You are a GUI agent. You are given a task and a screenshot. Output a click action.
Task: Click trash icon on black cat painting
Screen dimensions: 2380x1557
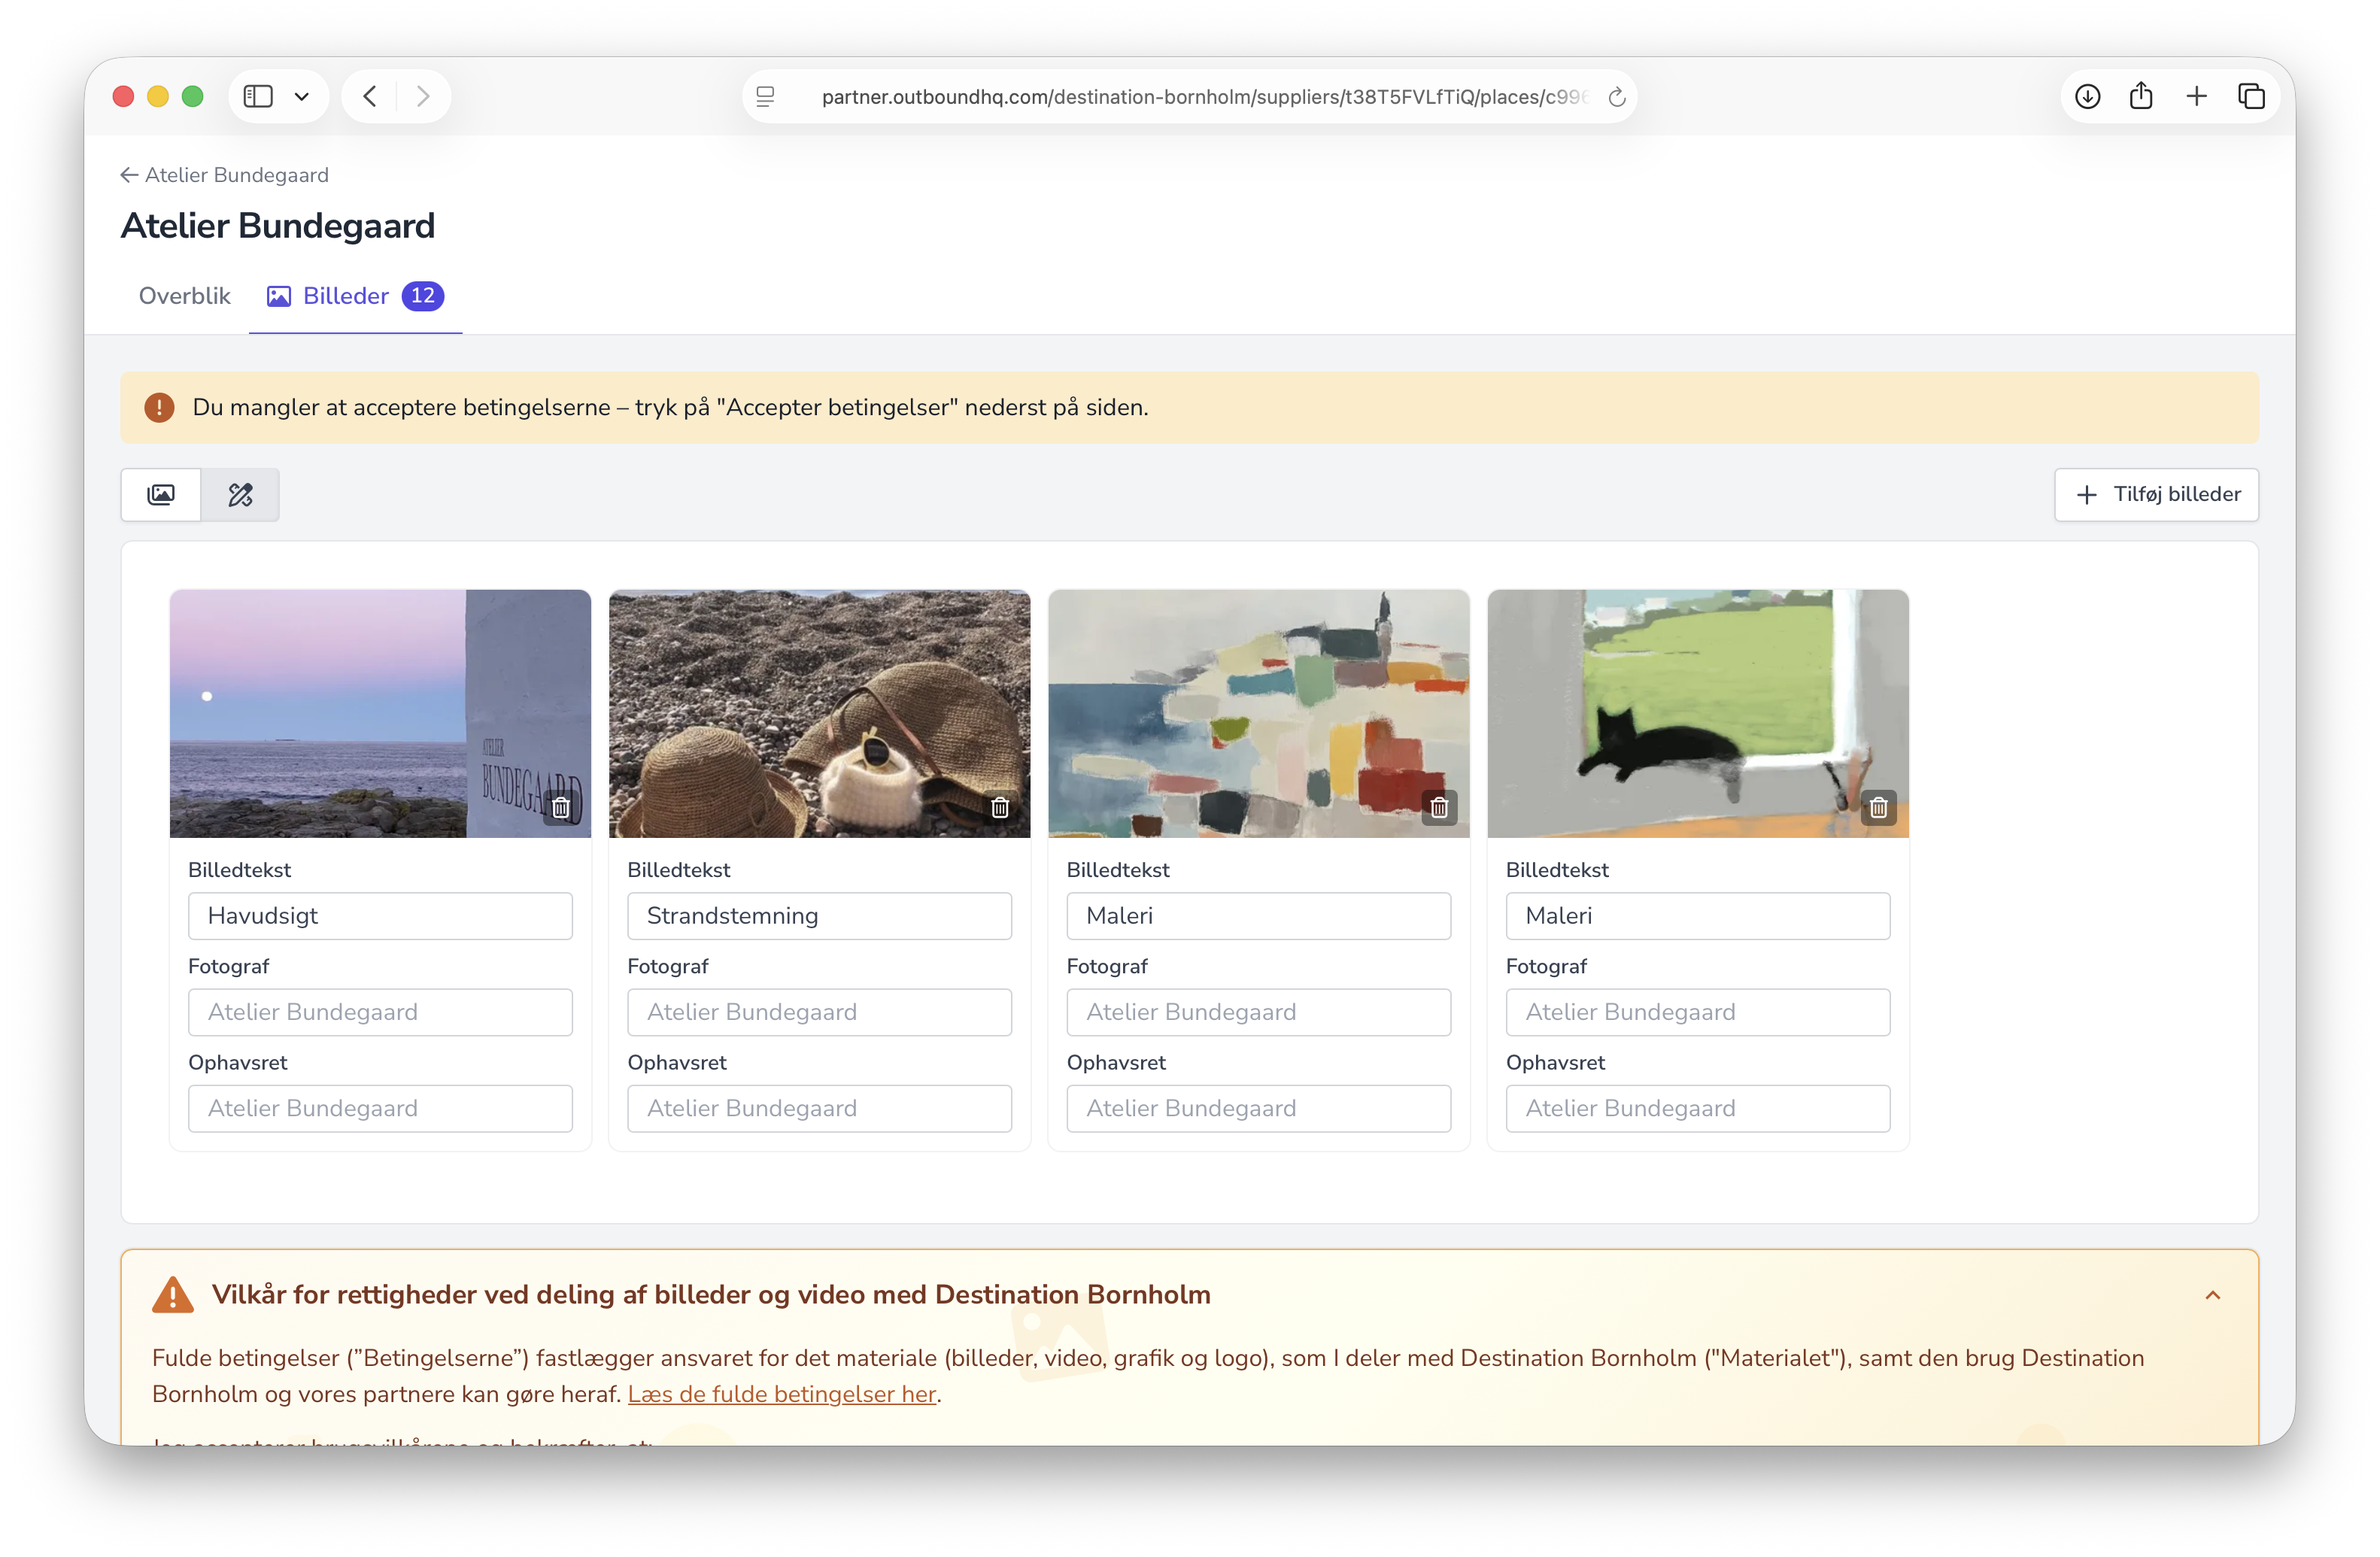coord(1879,807)
